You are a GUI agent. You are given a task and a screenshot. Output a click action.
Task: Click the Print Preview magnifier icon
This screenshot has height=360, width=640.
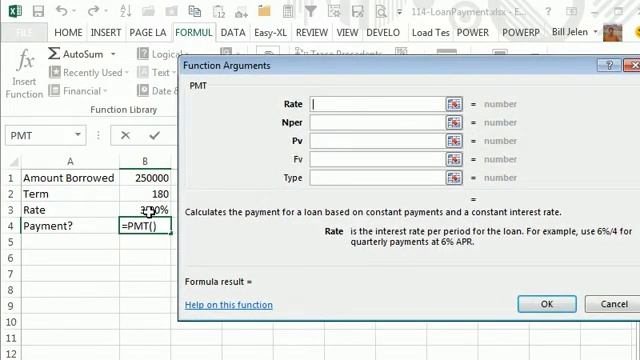click(x=381, y=11)
